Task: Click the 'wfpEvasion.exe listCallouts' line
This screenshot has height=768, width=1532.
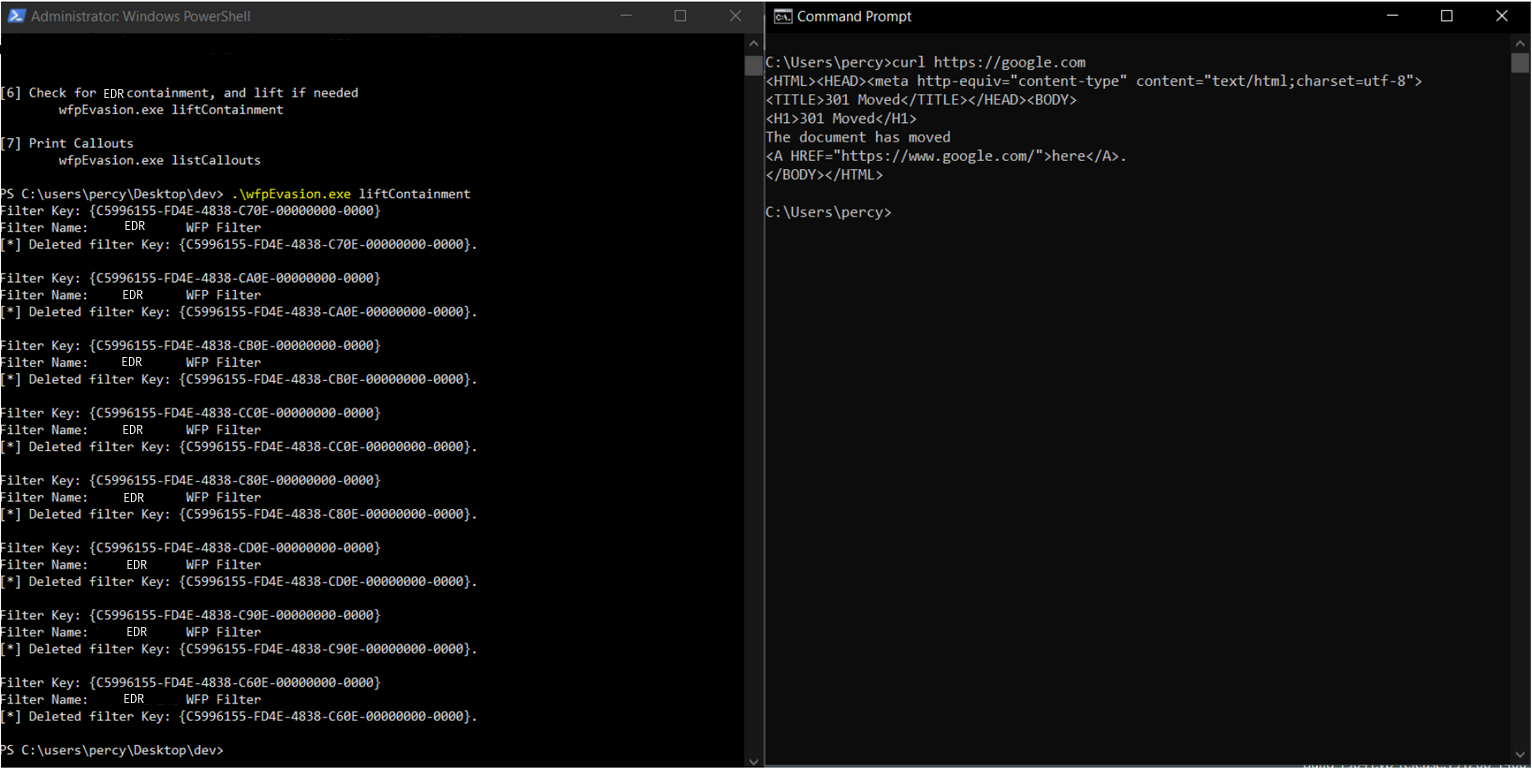Action: tap(160, 160)
